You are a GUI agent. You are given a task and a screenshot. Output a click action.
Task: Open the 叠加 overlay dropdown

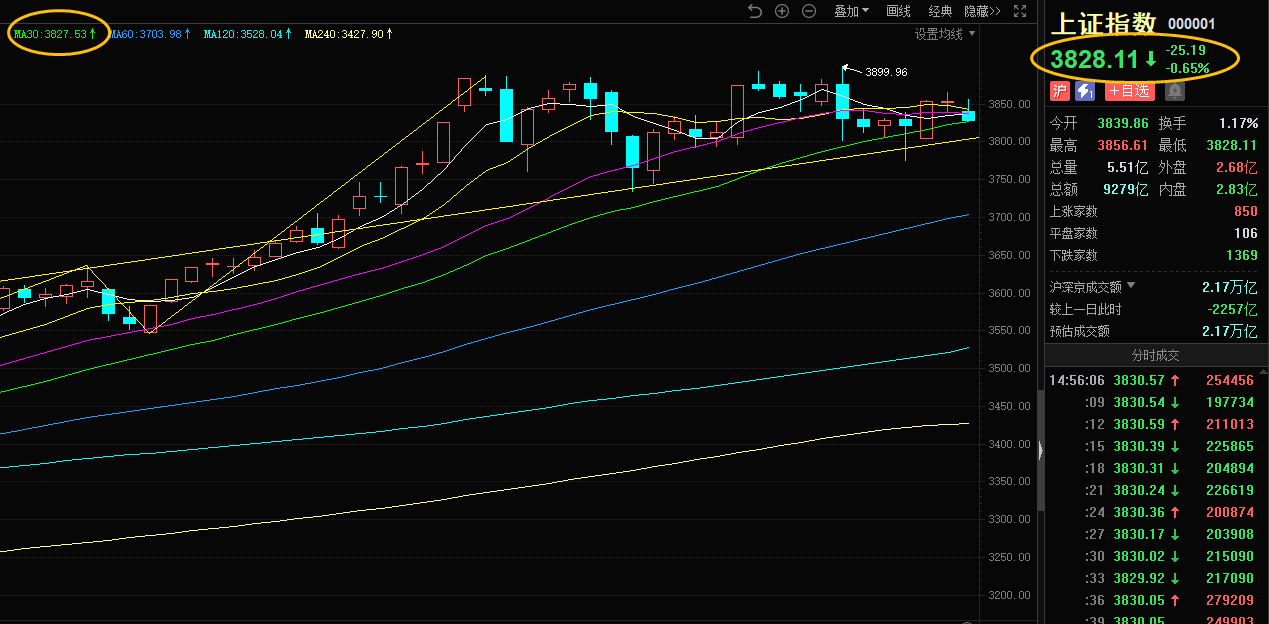851,11
